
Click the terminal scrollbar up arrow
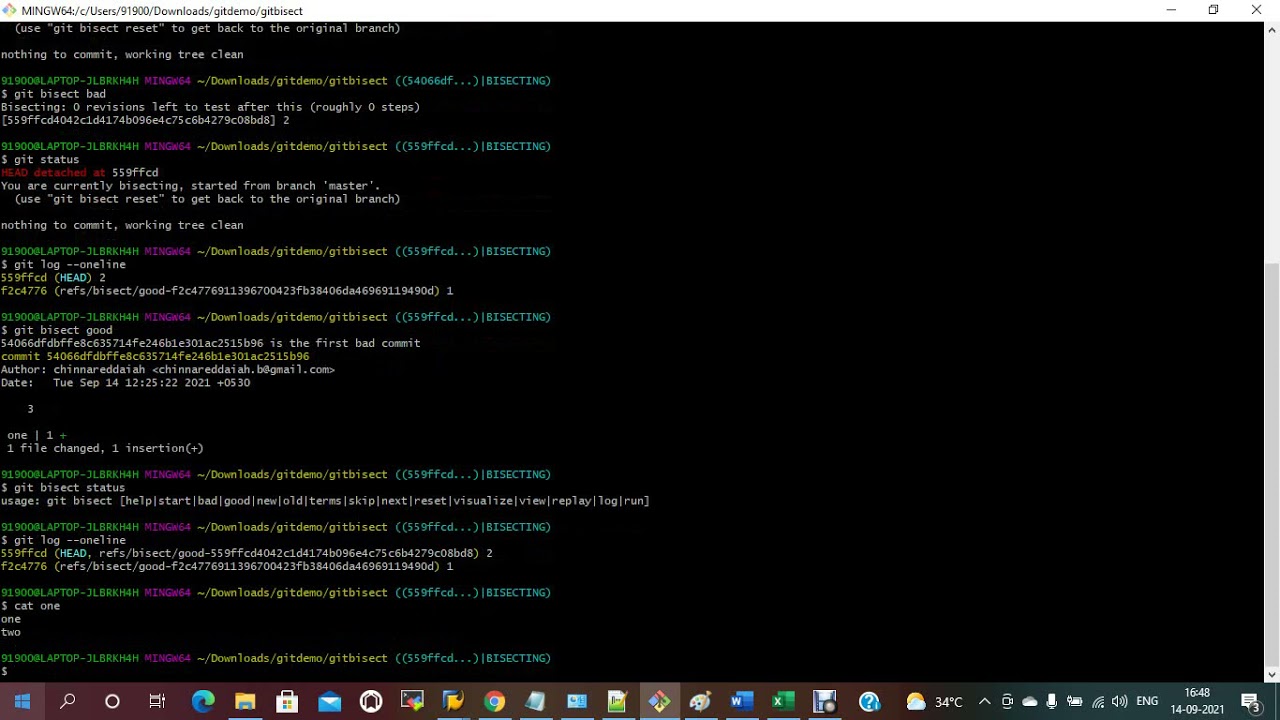click(1272, 30)
